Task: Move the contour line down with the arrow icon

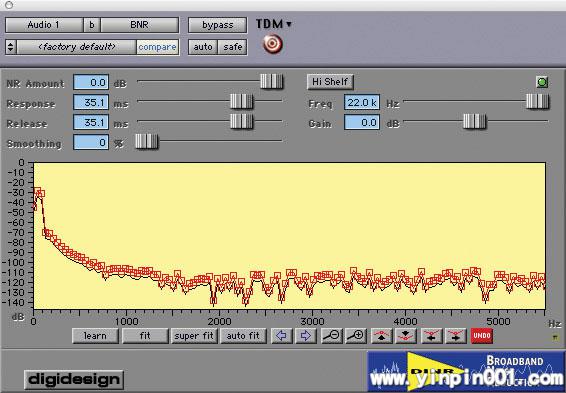Action: tap(406, 336)
